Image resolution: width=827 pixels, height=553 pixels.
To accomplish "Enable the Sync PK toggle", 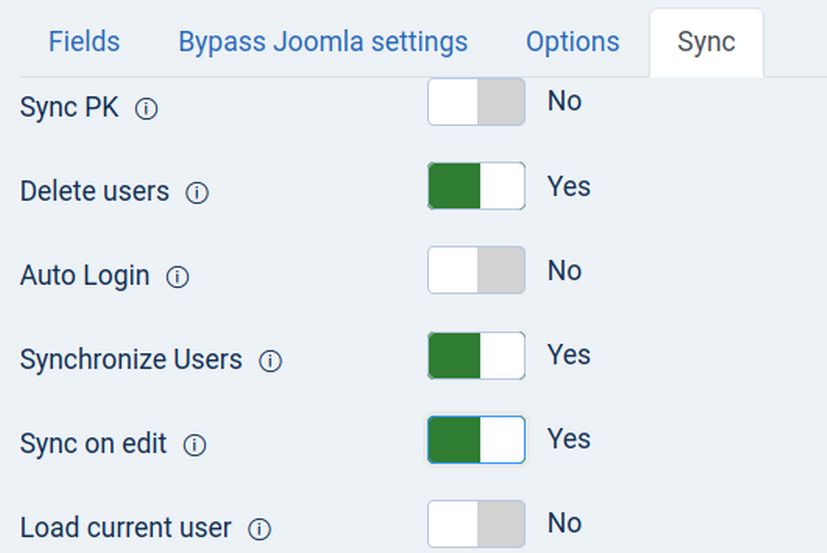I will tap(476, 102).
